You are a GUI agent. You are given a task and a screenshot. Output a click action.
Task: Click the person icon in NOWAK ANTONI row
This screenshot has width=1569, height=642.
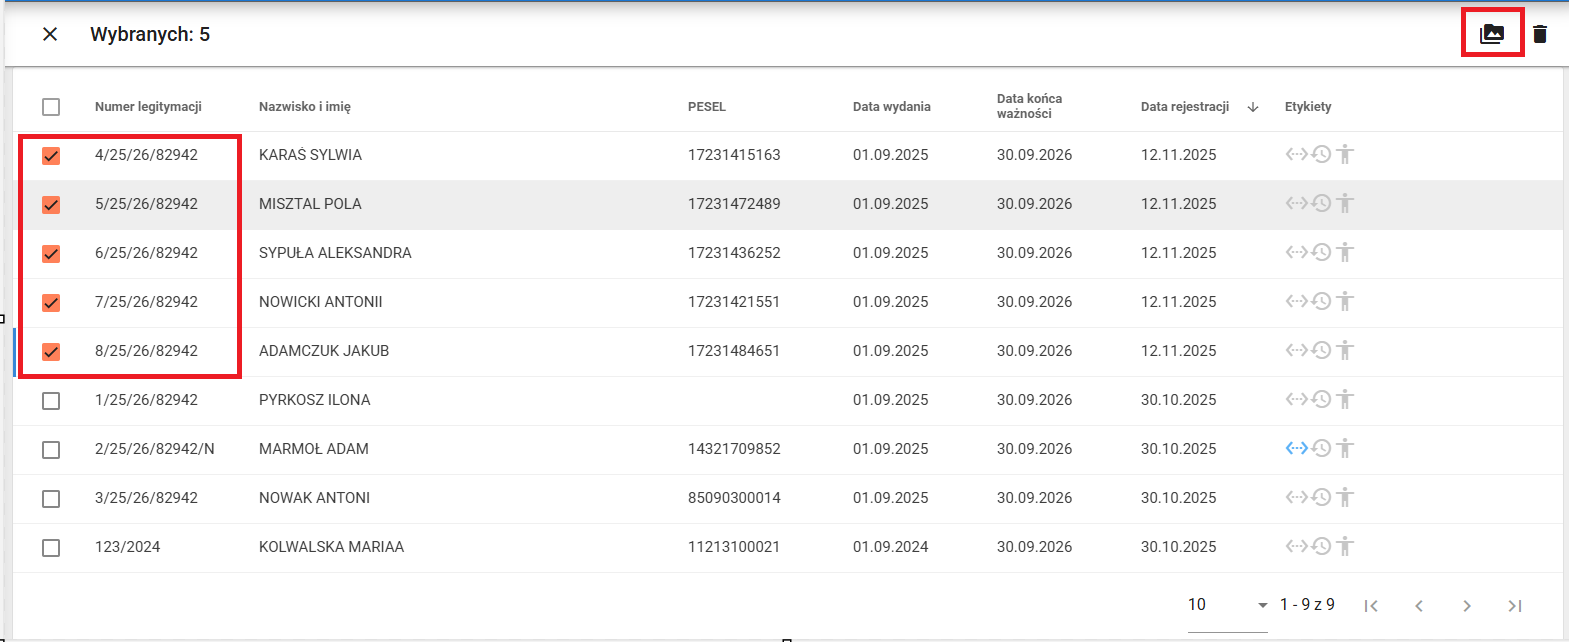click(x=1345, y=497)
